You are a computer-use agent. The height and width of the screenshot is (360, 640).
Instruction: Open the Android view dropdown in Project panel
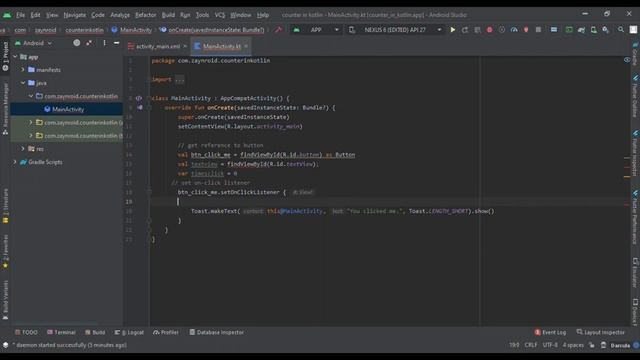click(x=33, y=43)
